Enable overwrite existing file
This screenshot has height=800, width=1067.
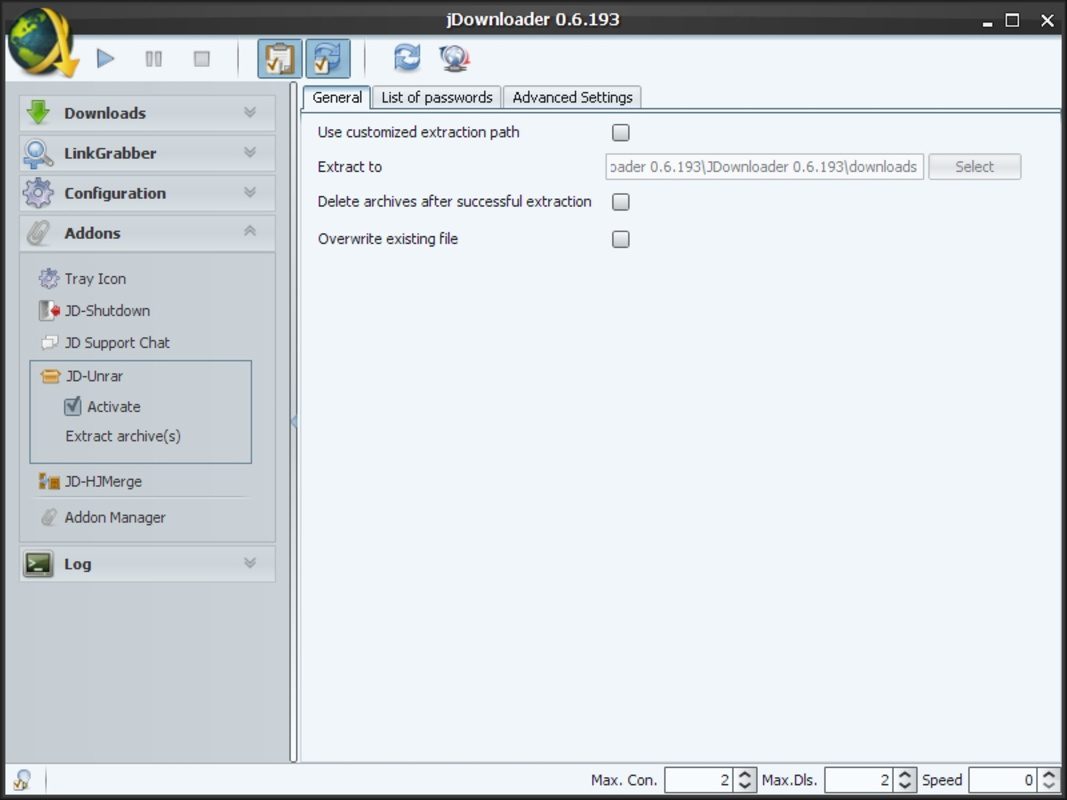pos(620,239)
